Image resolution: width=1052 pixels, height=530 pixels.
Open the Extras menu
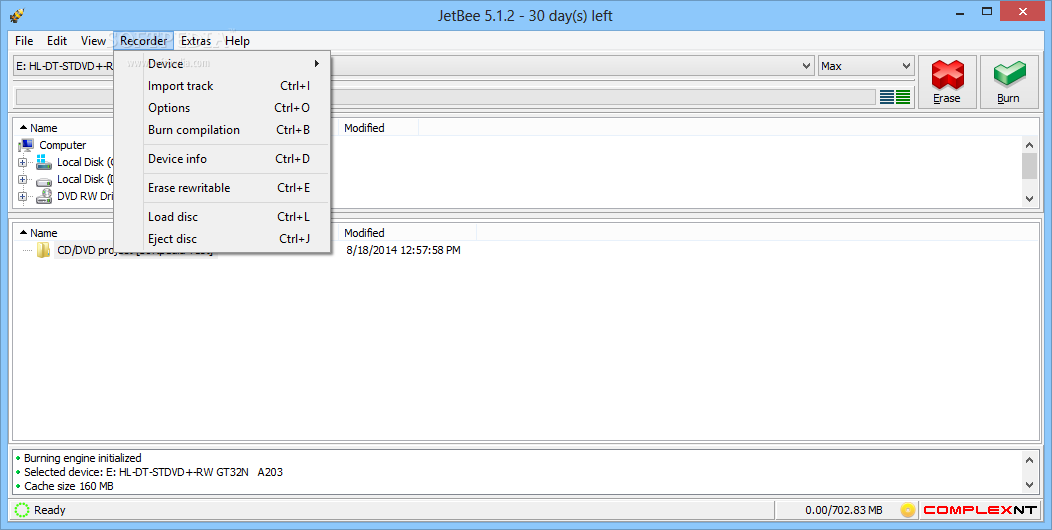click(x=196, y=41)
